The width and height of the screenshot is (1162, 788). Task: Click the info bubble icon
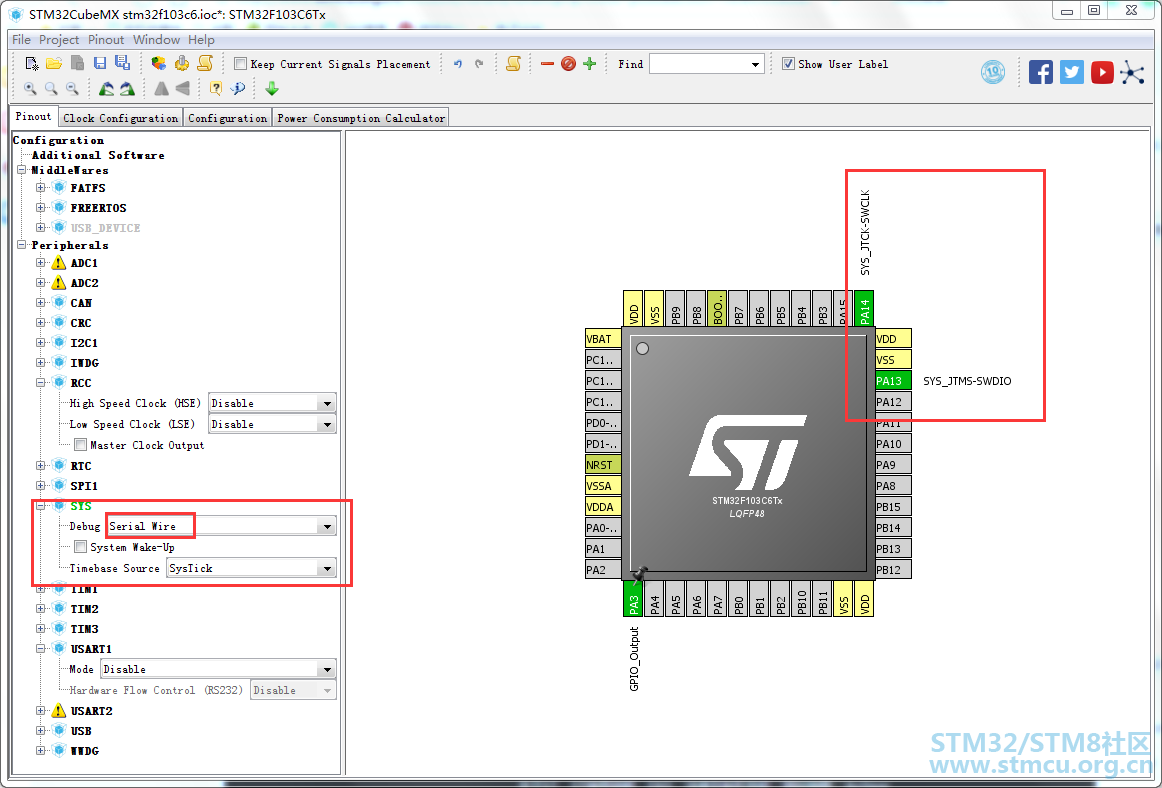click(238, 89)
